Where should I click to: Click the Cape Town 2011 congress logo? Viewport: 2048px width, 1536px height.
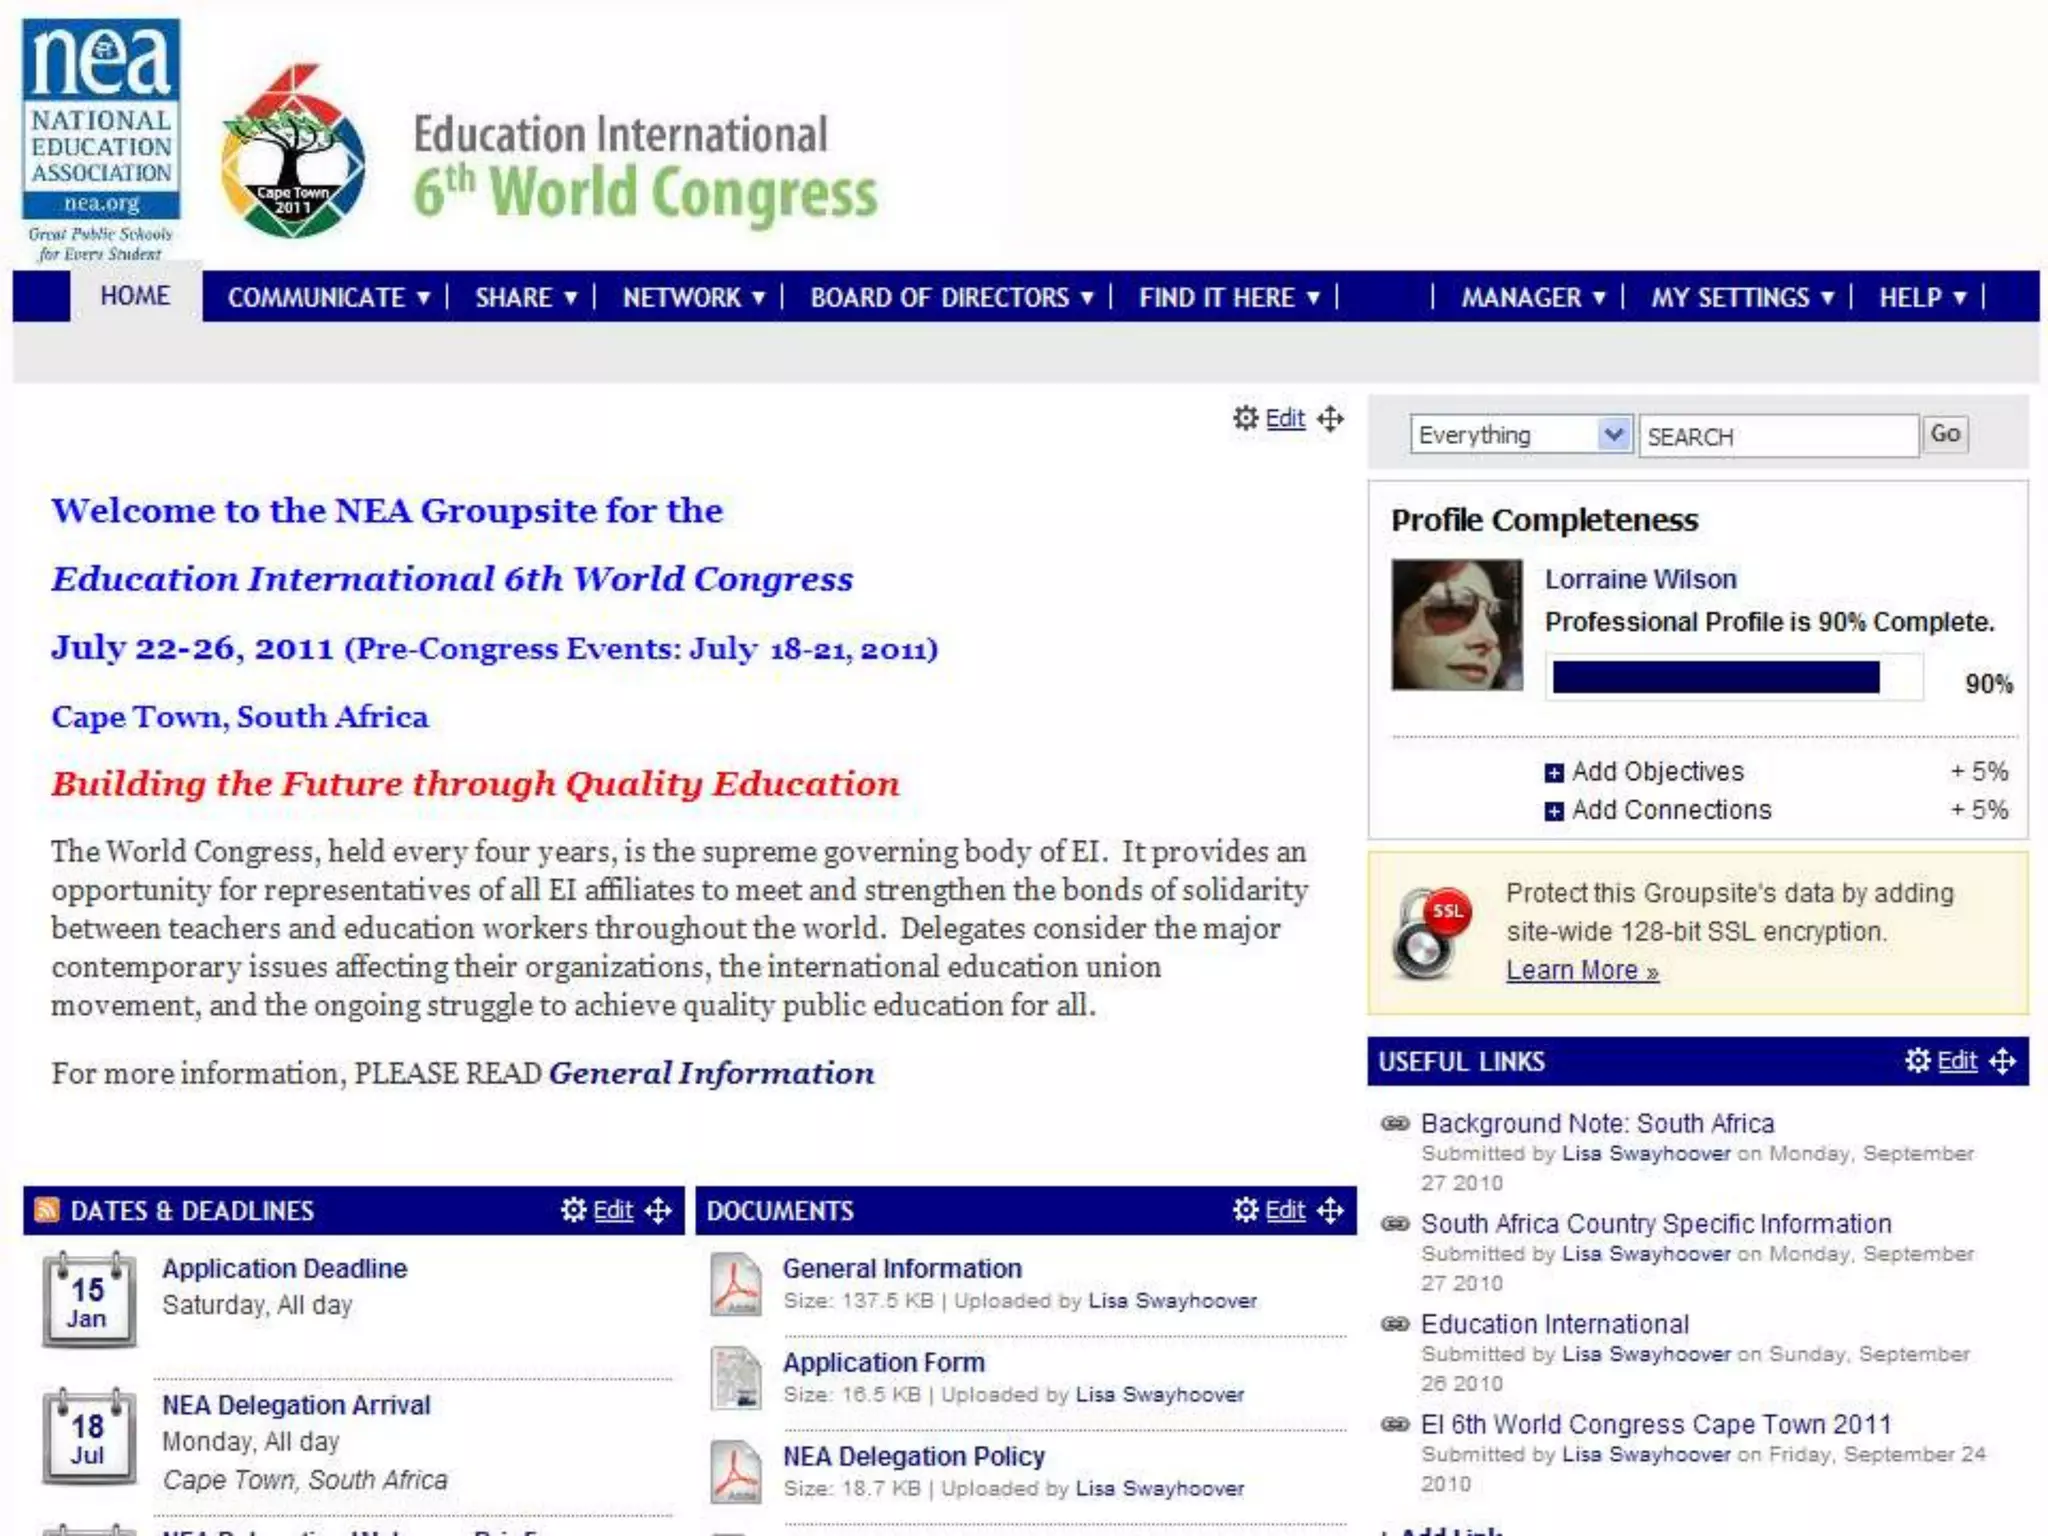[x=293, y=153]
